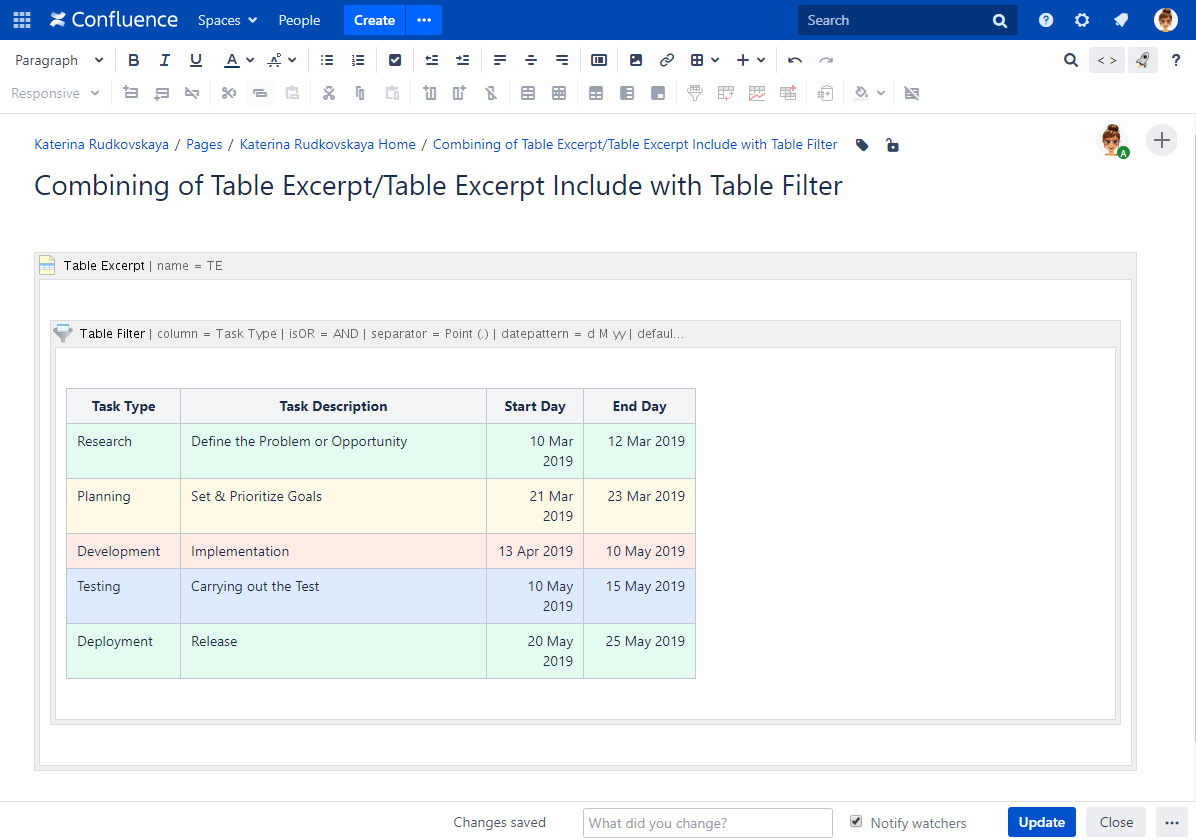Insert a chart from table data

[756, 92]
